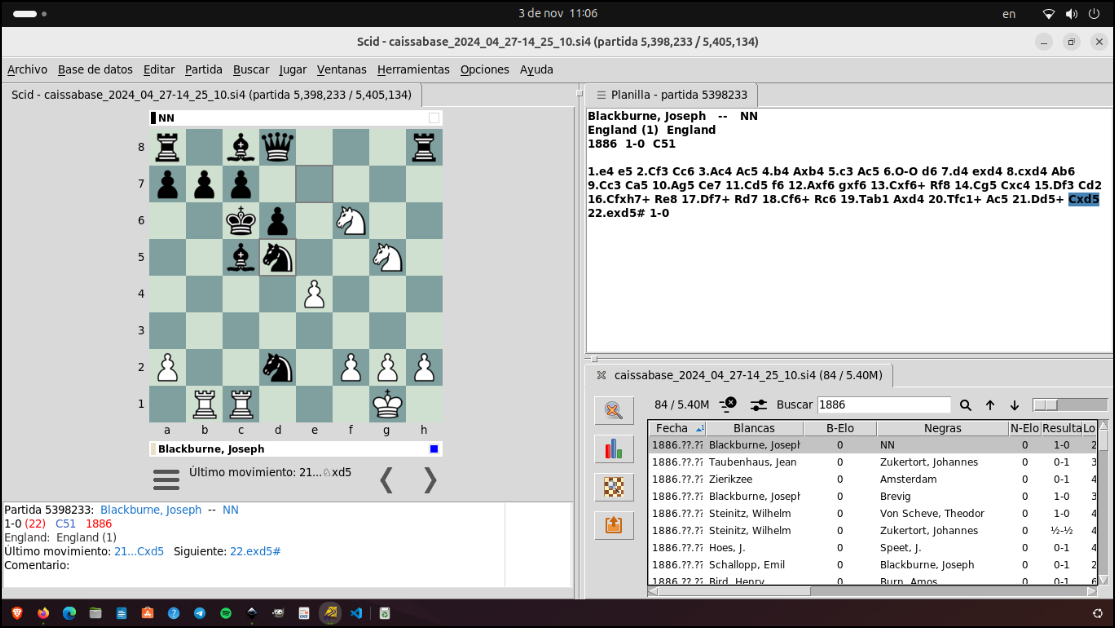Click the magnifier beside Buscar field
1115x628 pixels.
965,405
